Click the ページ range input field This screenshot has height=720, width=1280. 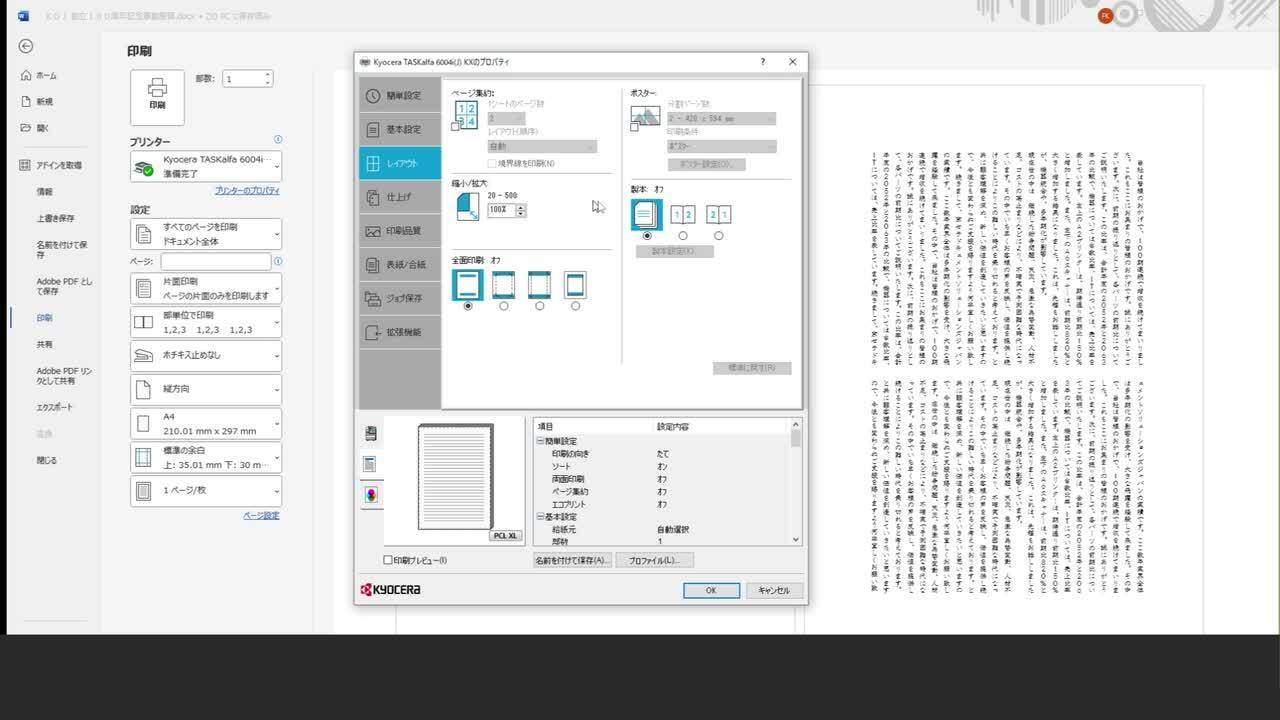(216, 261)
